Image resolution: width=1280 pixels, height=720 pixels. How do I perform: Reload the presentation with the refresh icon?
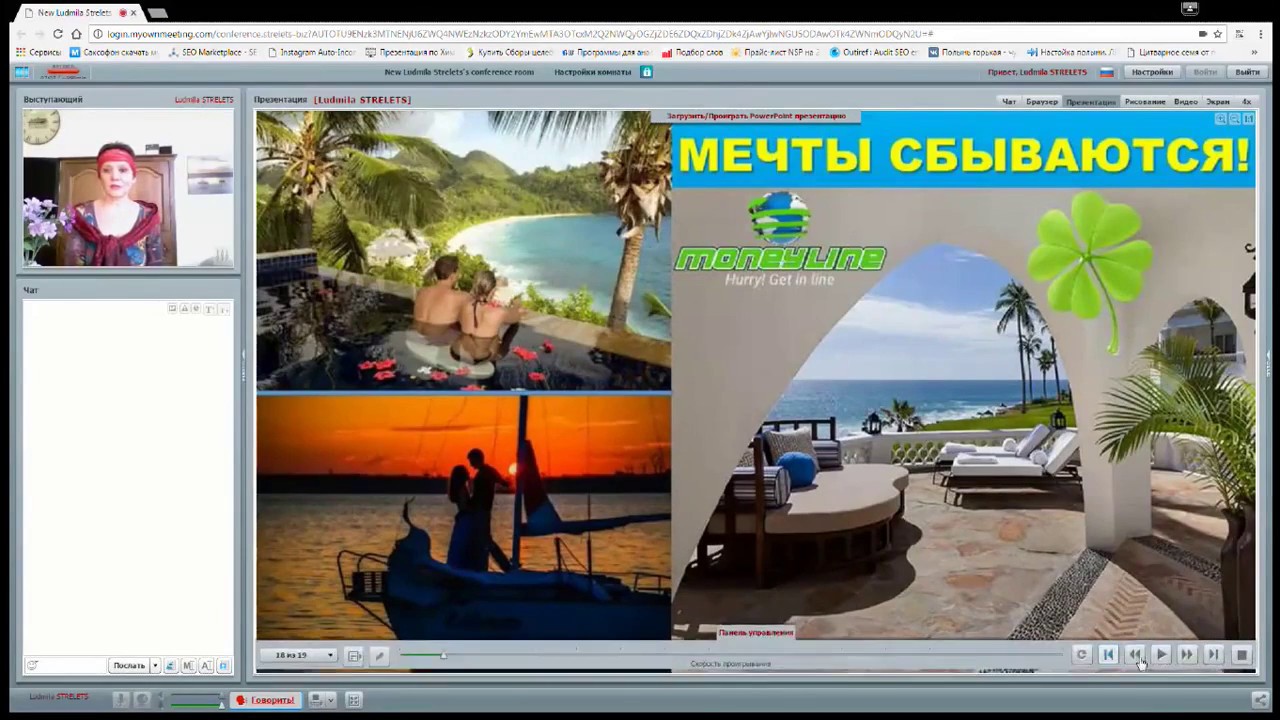click(x=1081, y=655)
